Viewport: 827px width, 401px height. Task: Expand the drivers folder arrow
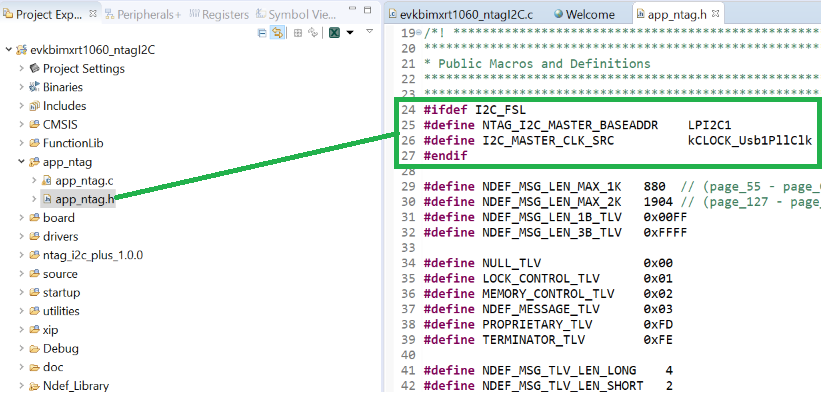(22, 236)
